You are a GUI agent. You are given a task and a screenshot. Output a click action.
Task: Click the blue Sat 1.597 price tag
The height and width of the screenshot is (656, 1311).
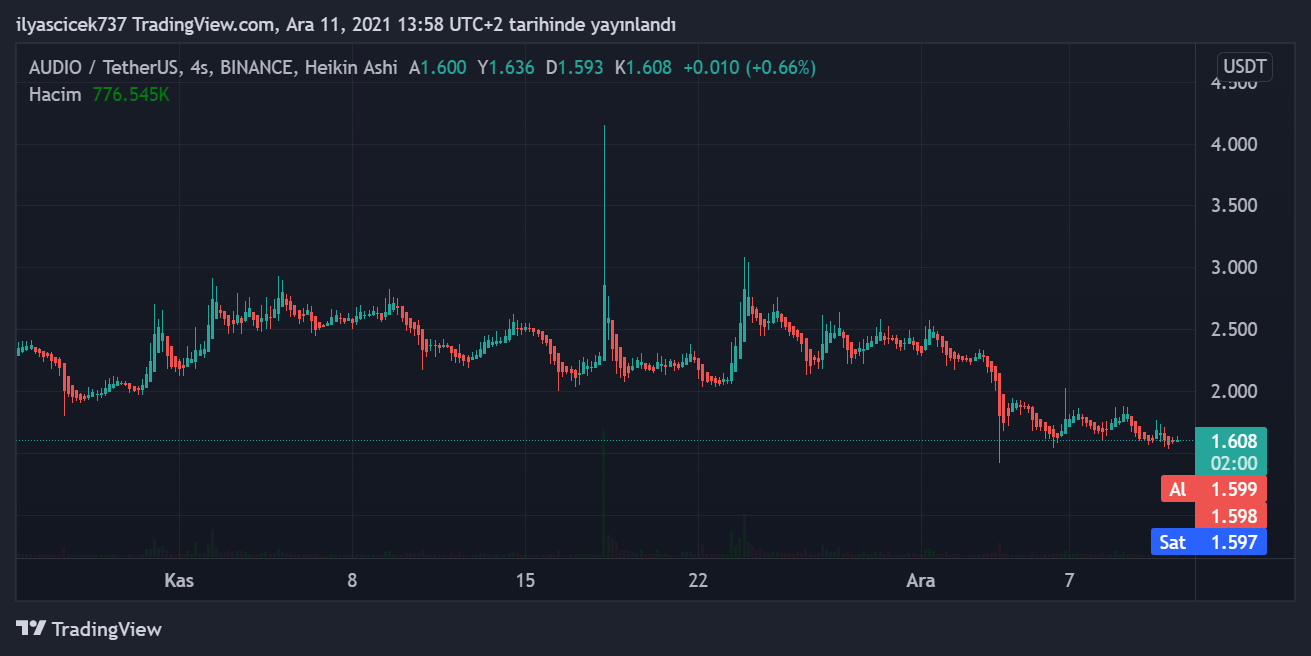pyautogui.click(x=1208, y=542)
